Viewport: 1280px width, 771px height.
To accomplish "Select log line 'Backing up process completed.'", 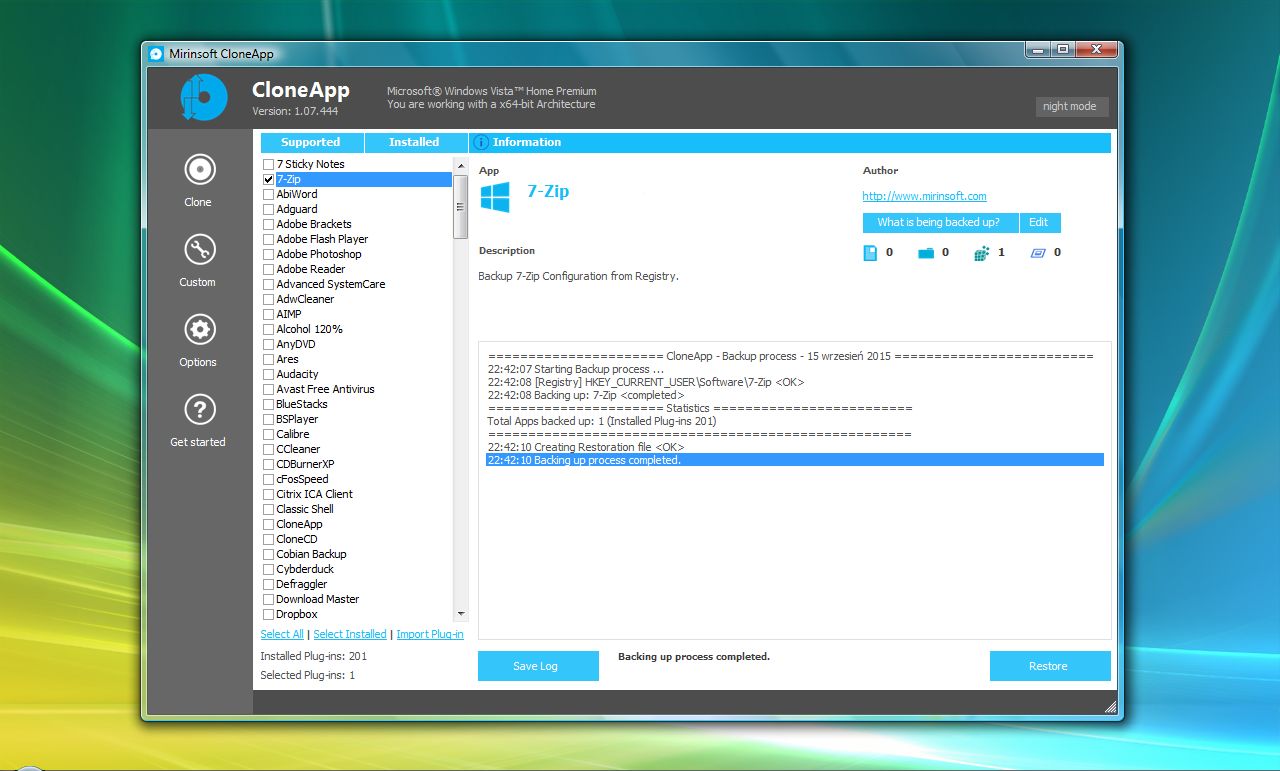I will coord(795,461).
